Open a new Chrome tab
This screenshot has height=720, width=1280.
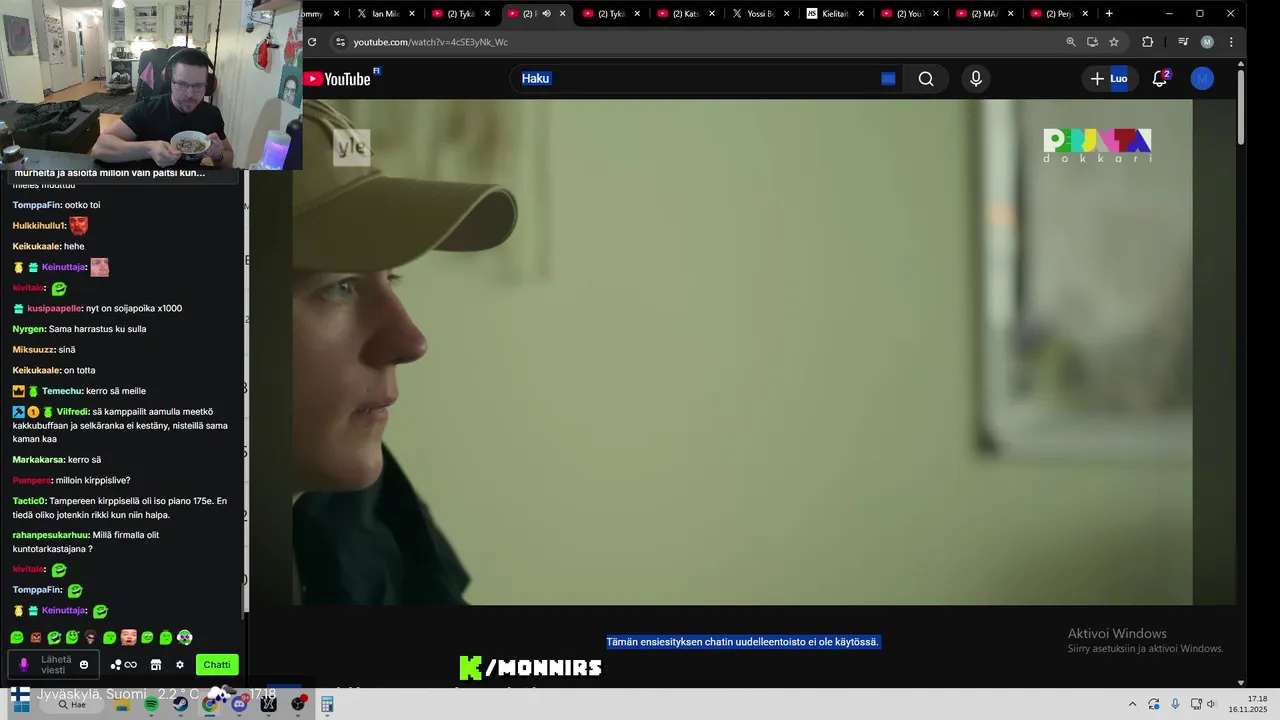coord(1109,14)
